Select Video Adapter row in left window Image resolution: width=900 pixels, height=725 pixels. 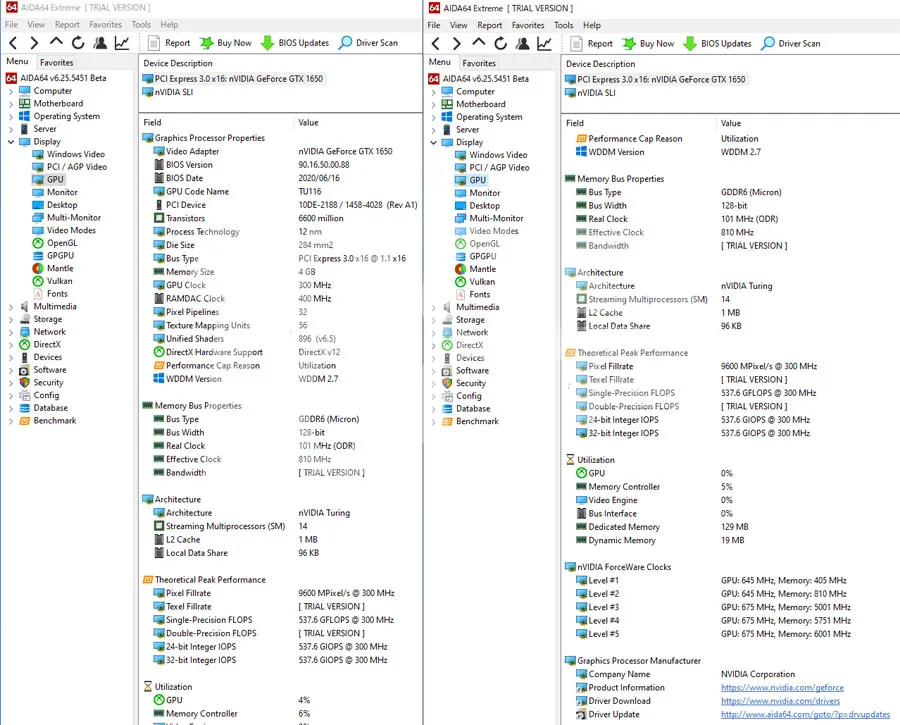[x=280, y=151]
